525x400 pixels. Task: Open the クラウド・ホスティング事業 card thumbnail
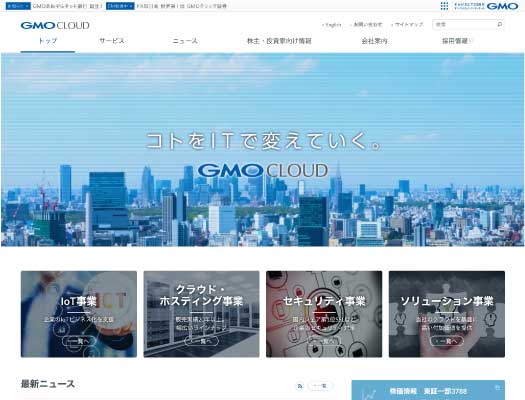[201, 314]
